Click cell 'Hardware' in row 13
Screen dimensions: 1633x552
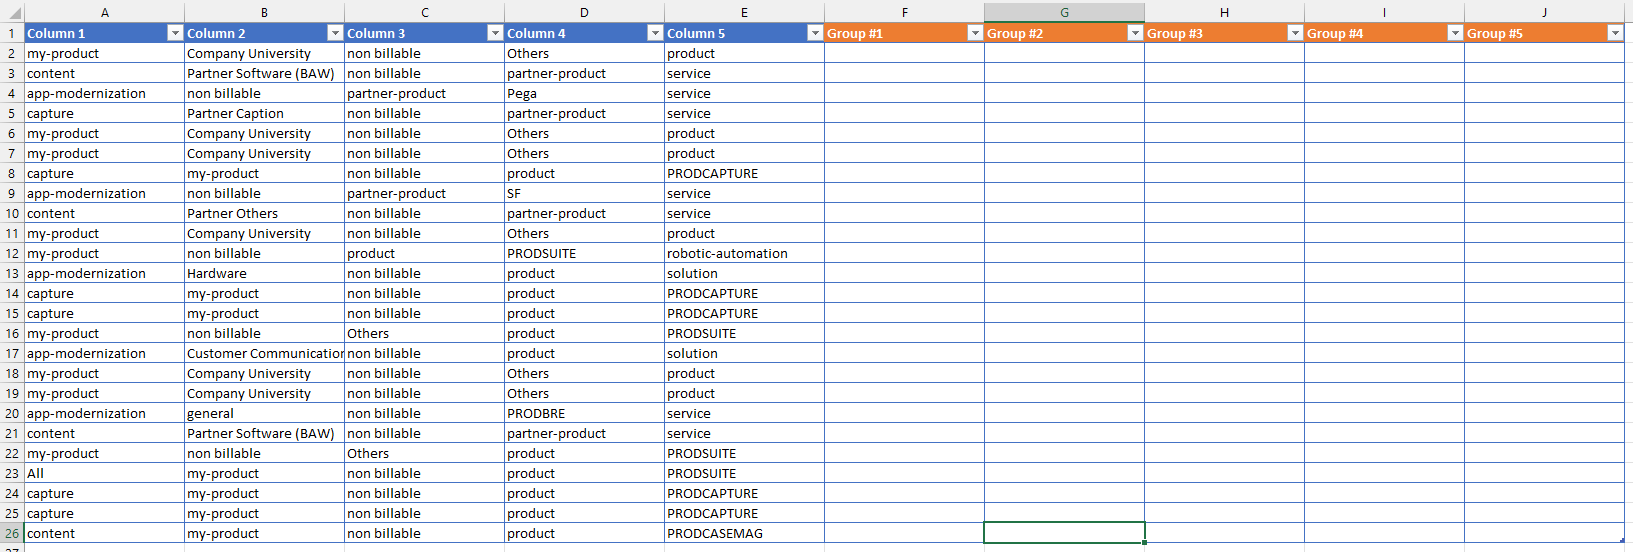265,273
